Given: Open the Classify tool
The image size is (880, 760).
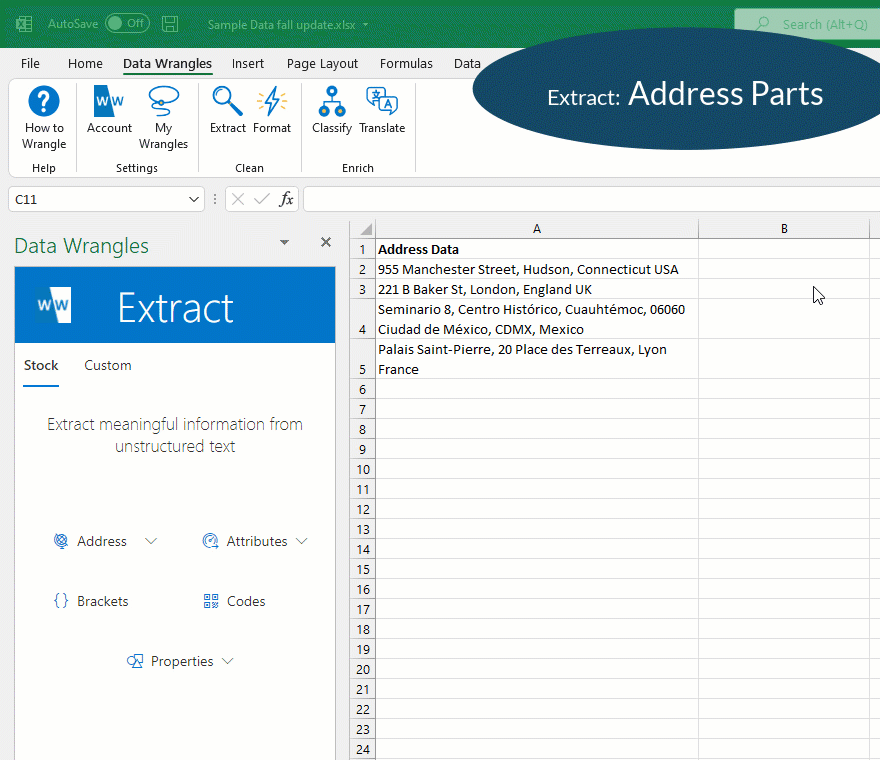Looking at the screenshot, I should point(332,110).
